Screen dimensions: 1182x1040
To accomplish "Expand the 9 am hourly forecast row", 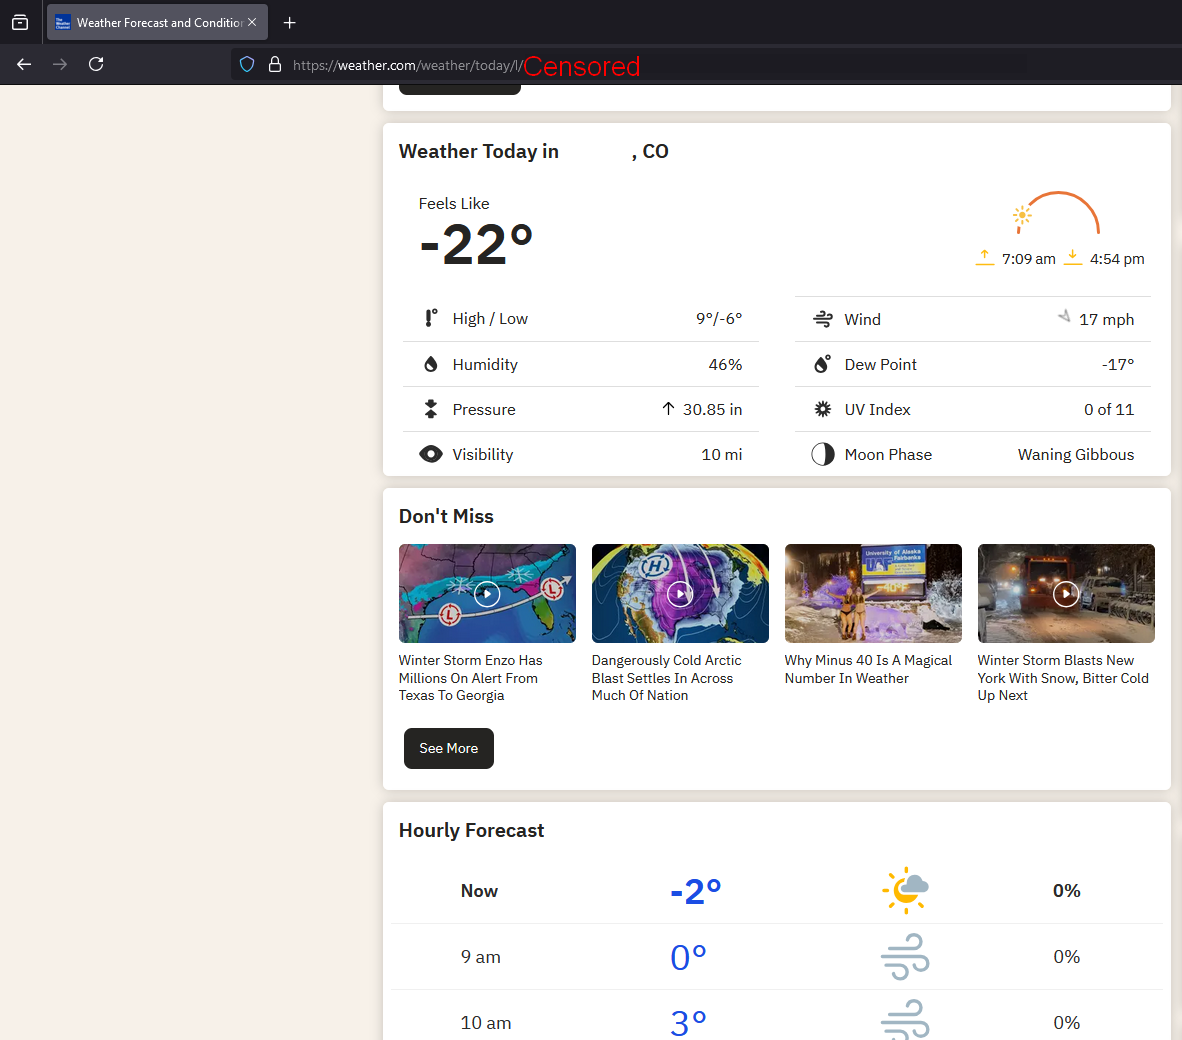I will coord(776,957).
